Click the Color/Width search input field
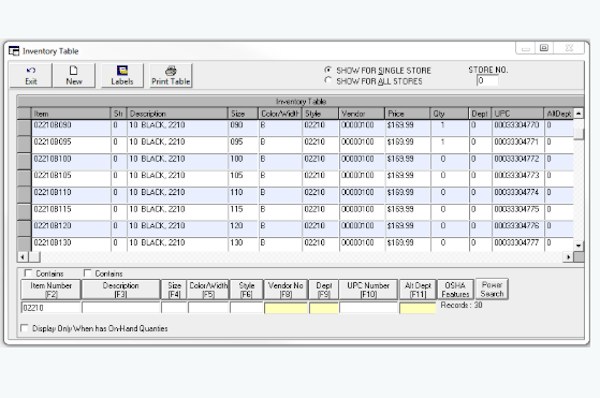Image resolution: width=600 pixels, height=398 pixels. click(x=209, y=308)
